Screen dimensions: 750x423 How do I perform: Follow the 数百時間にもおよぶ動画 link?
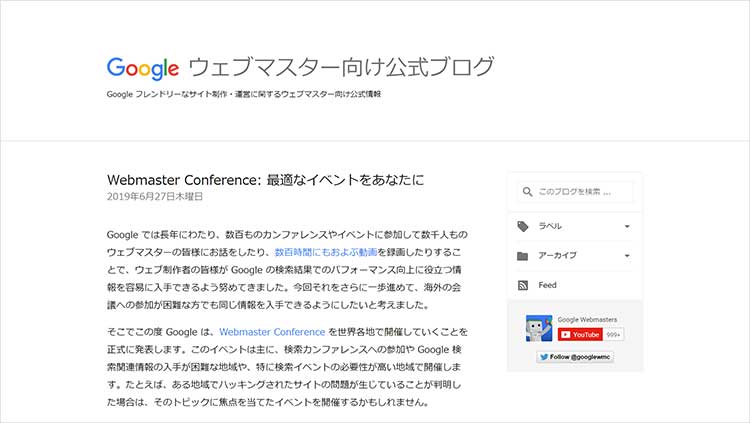click(x=326, y=252)
